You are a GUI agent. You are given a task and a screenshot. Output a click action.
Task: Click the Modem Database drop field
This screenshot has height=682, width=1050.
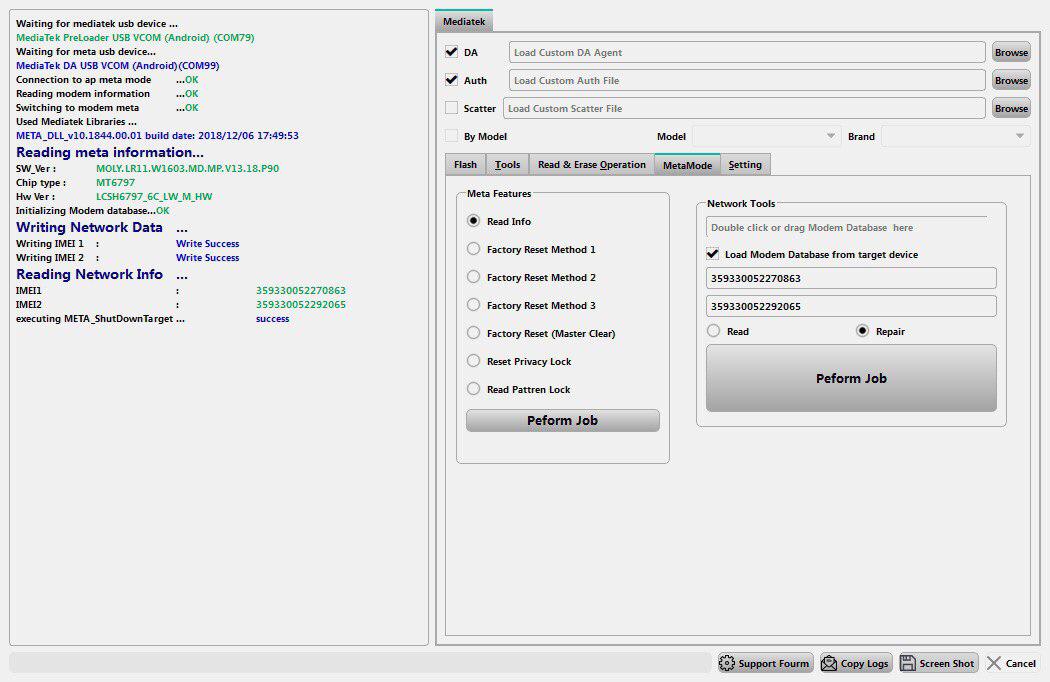tap(846, 227)
